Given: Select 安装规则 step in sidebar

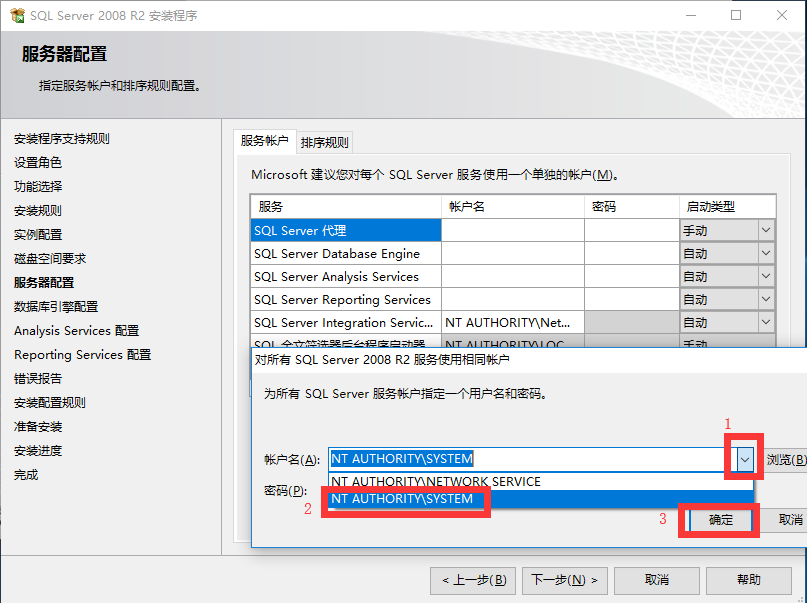Looking at the screenshot, I should tap(38, 211).
